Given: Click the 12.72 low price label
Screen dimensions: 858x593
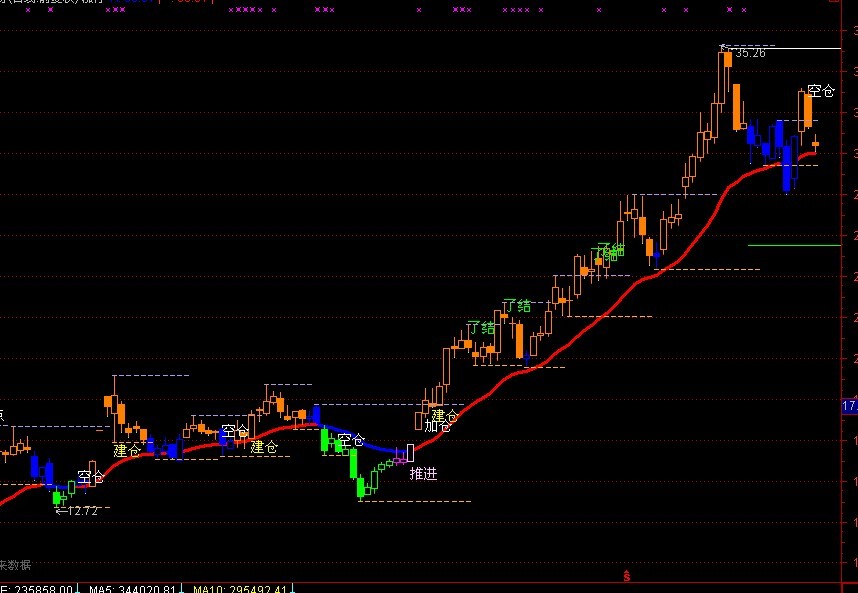Looking at the screenshot, I should click(83, 511).
